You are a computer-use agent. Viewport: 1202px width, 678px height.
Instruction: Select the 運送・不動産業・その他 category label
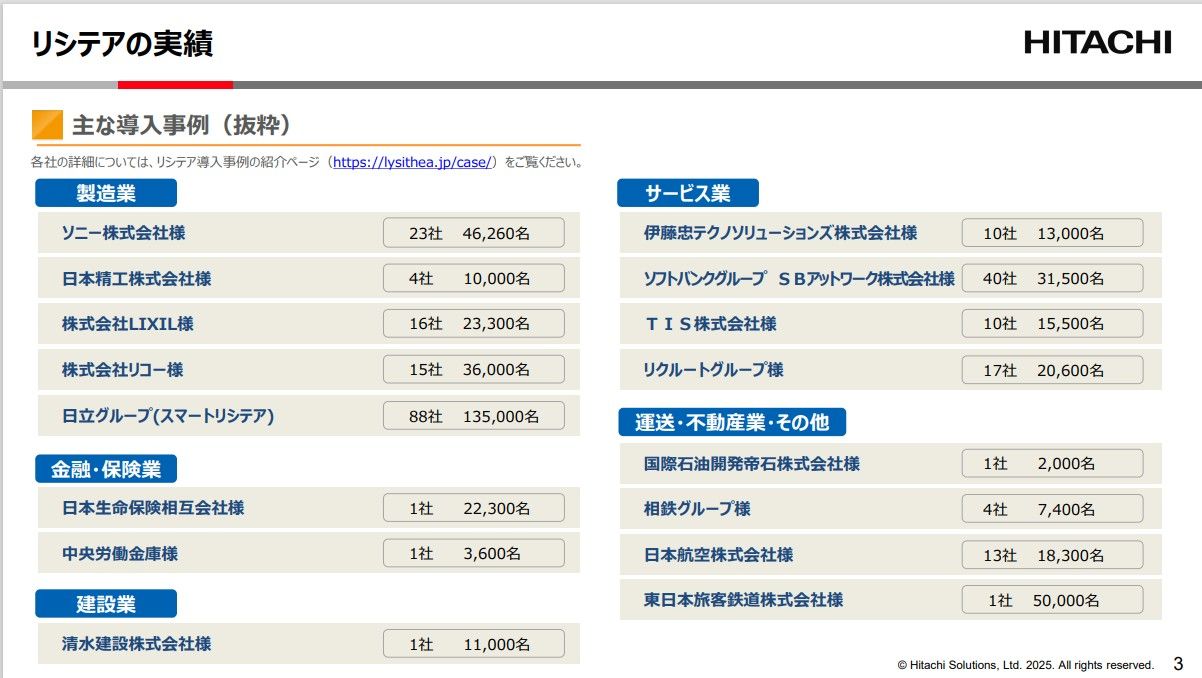[731, 422]
